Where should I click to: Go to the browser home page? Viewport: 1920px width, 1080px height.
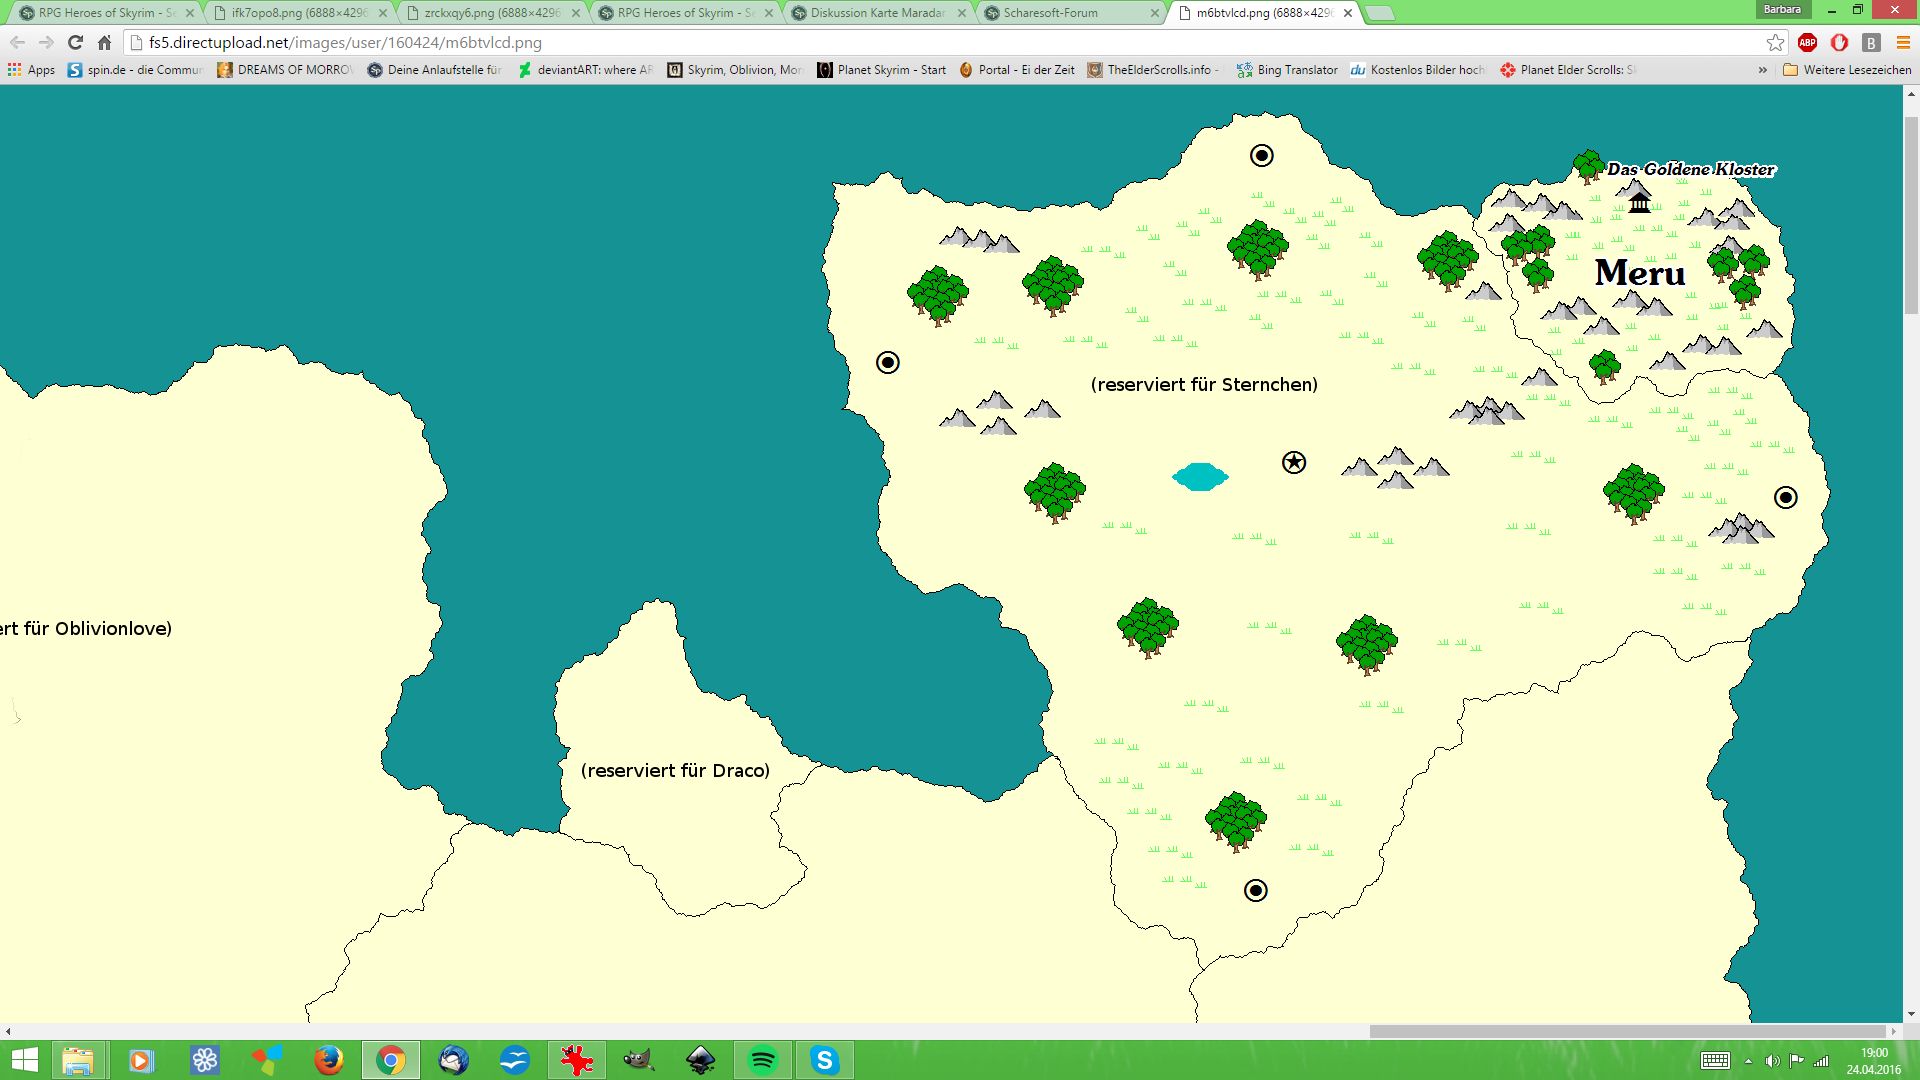coord(104,42)
